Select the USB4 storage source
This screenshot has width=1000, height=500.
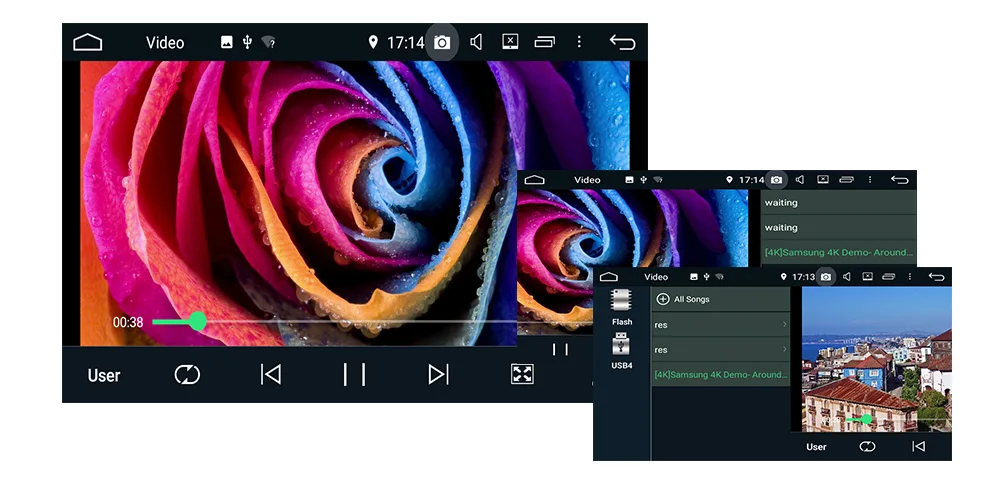(621, 351)
